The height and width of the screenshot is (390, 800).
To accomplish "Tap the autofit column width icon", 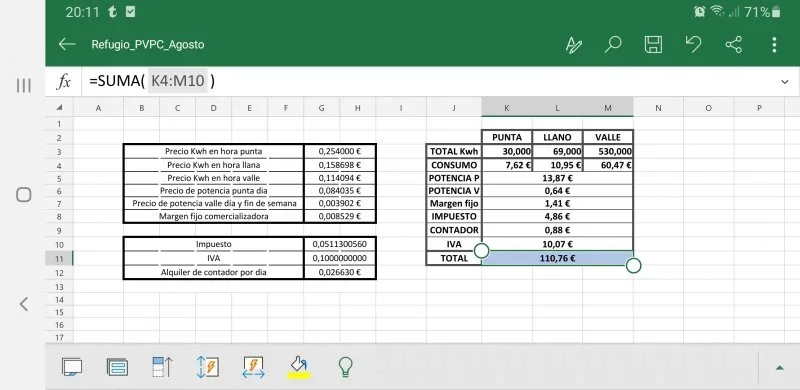I will click(x=254, y=367).
